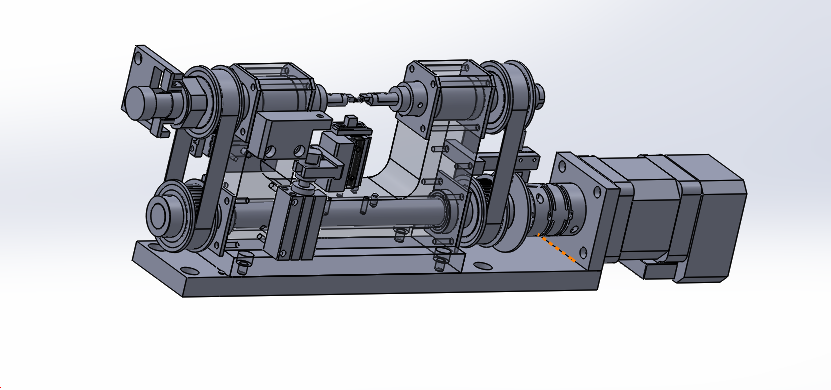
Task: Pick the orange dashed highlighted edge
Action: coord(557,249)
